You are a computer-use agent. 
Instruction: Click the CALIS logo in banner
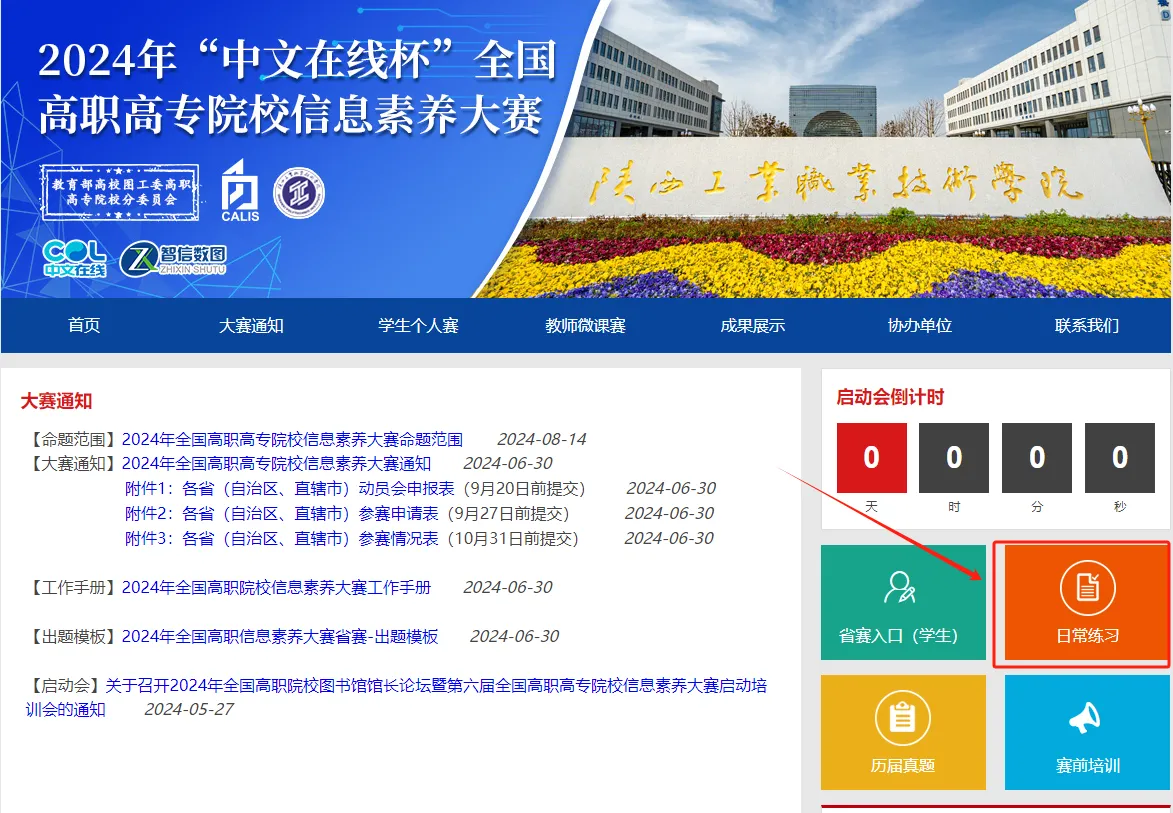[x=240, y=190]
